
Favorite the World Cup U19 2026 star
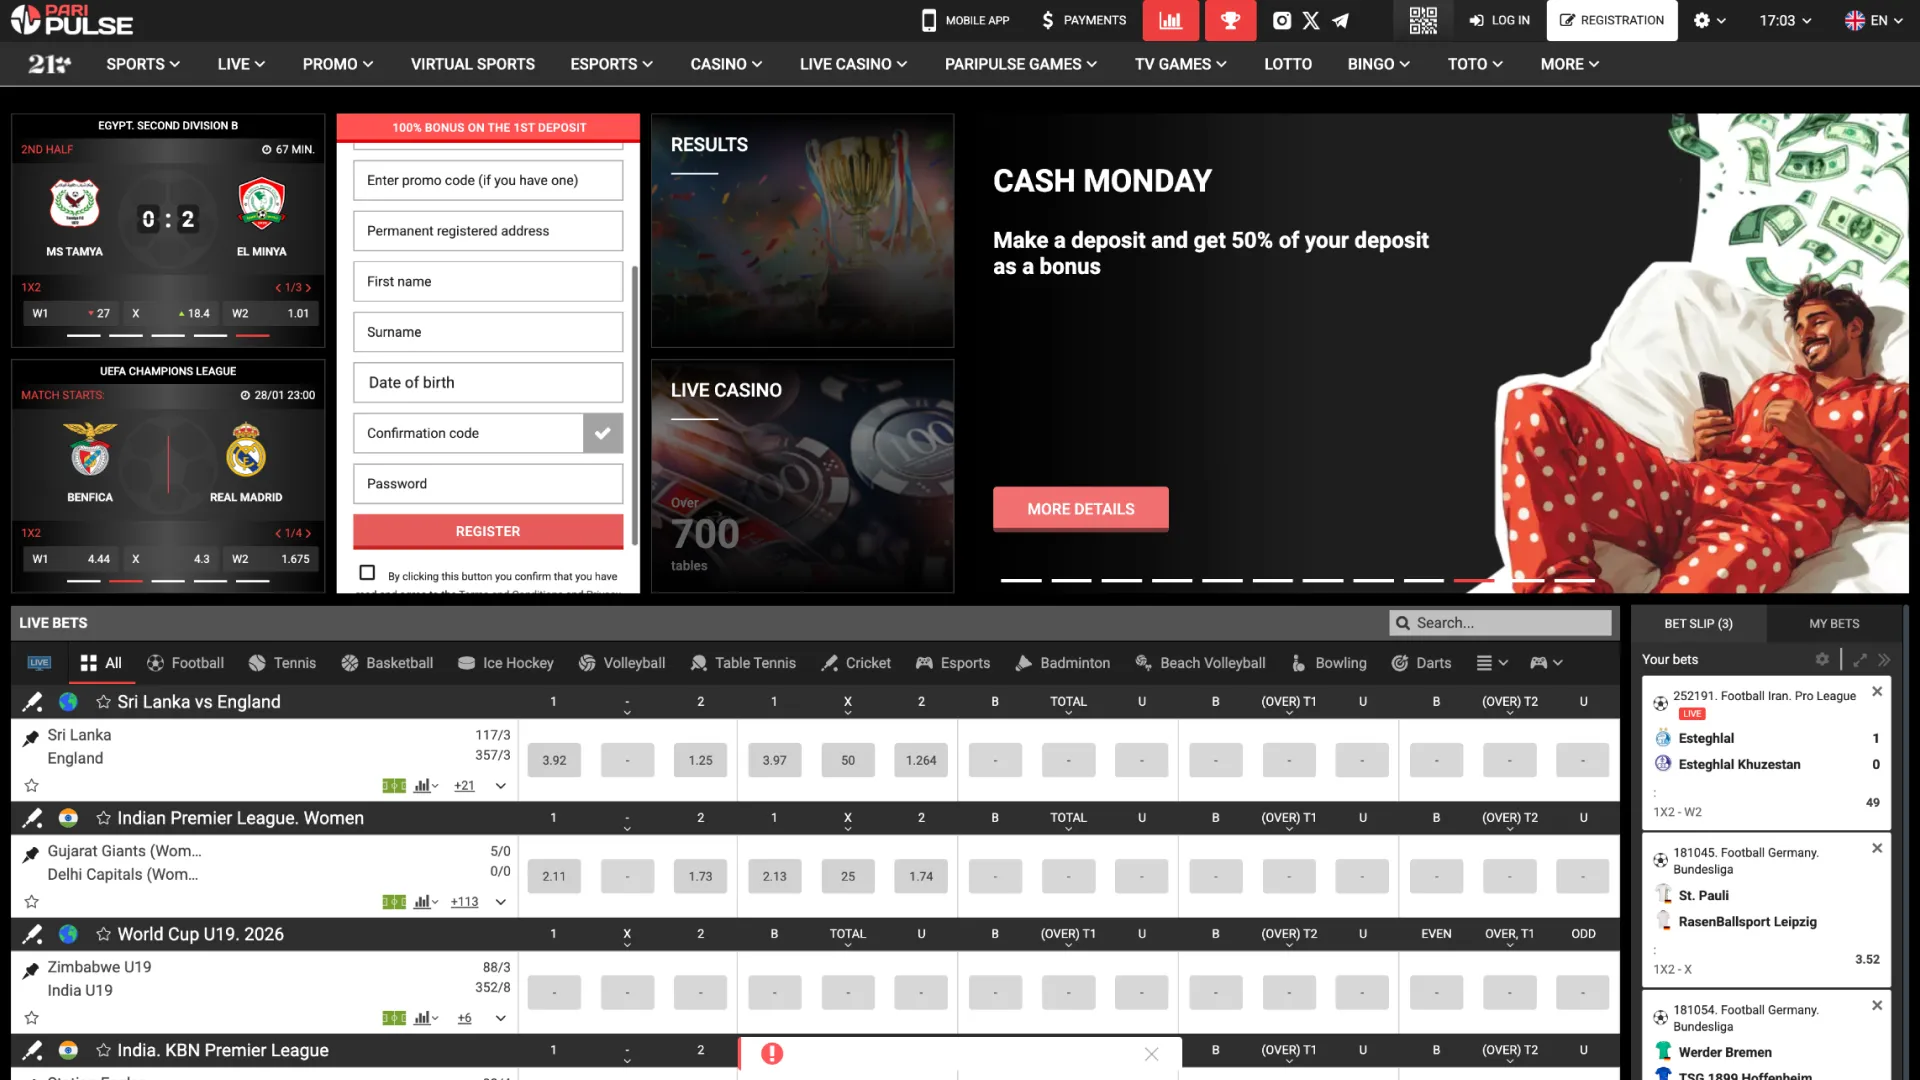click(103, 934)
